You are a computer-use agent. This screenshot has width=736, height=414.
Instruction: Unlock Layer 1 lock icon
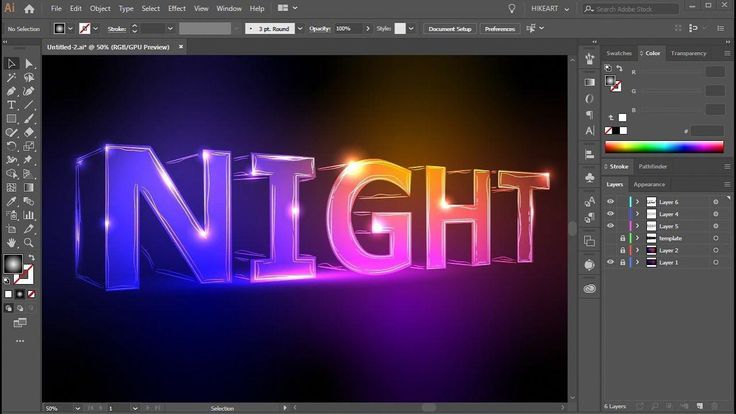[x=622, y=262]
